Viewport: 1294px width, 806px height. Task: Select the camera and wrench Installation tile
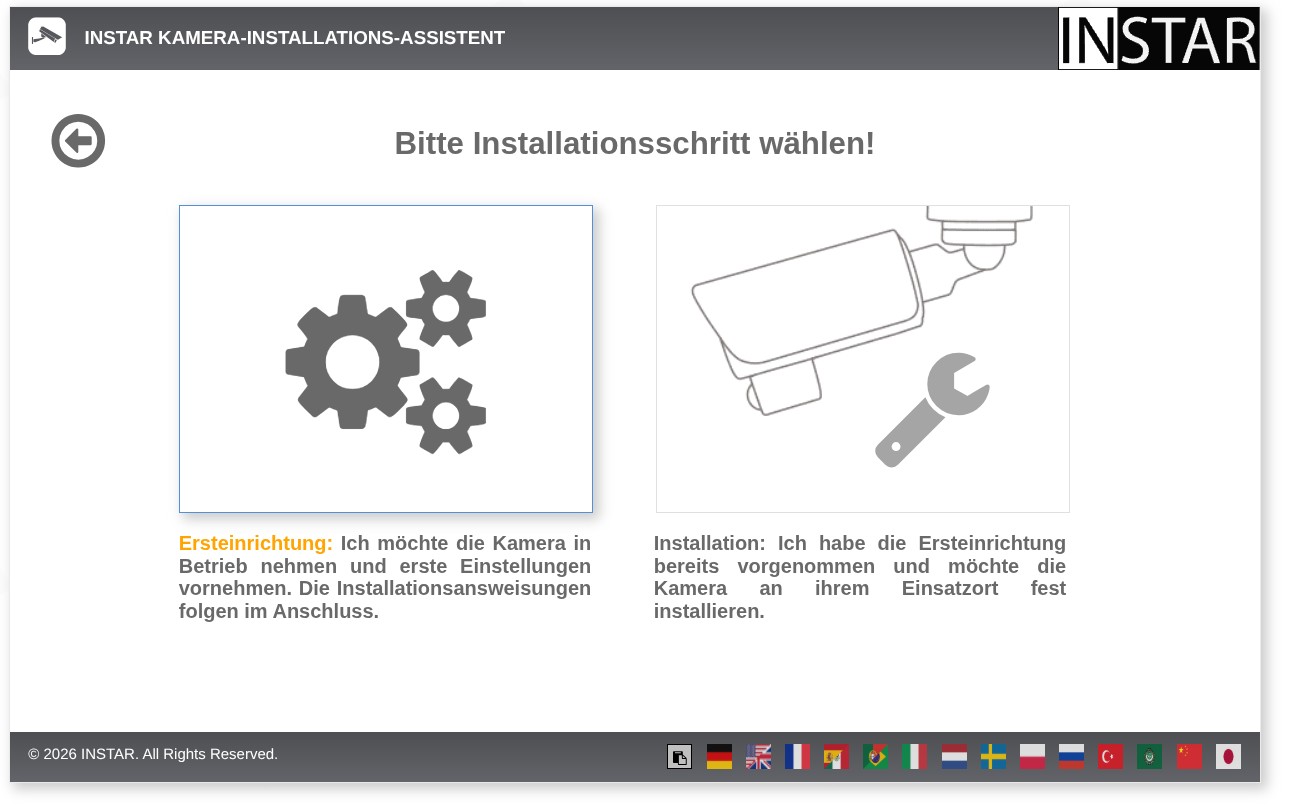[863, 359]
